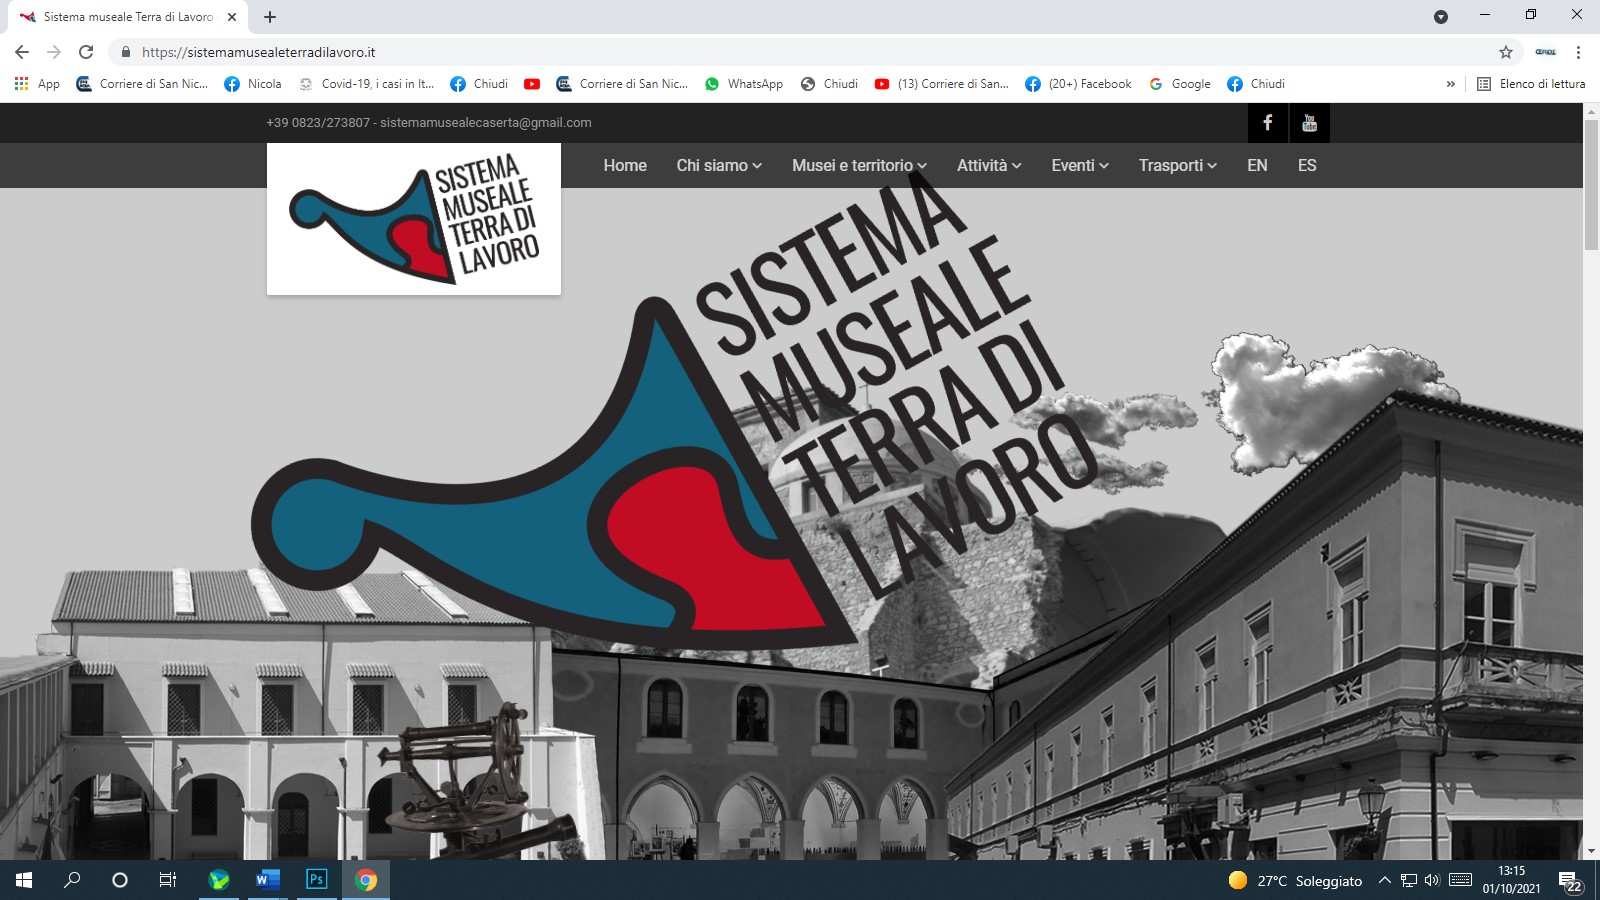
Task: Go to the Home menu item
Action: [x=625, y=166]
